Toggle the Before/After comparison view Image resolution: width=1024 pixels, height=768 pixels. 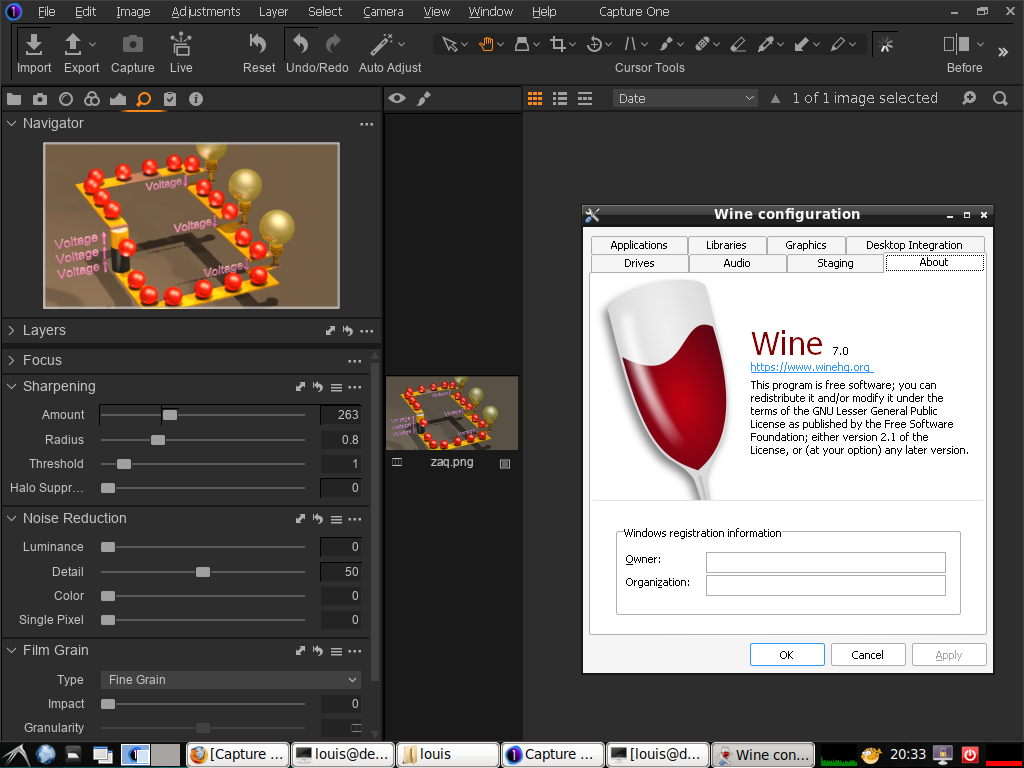957,44
